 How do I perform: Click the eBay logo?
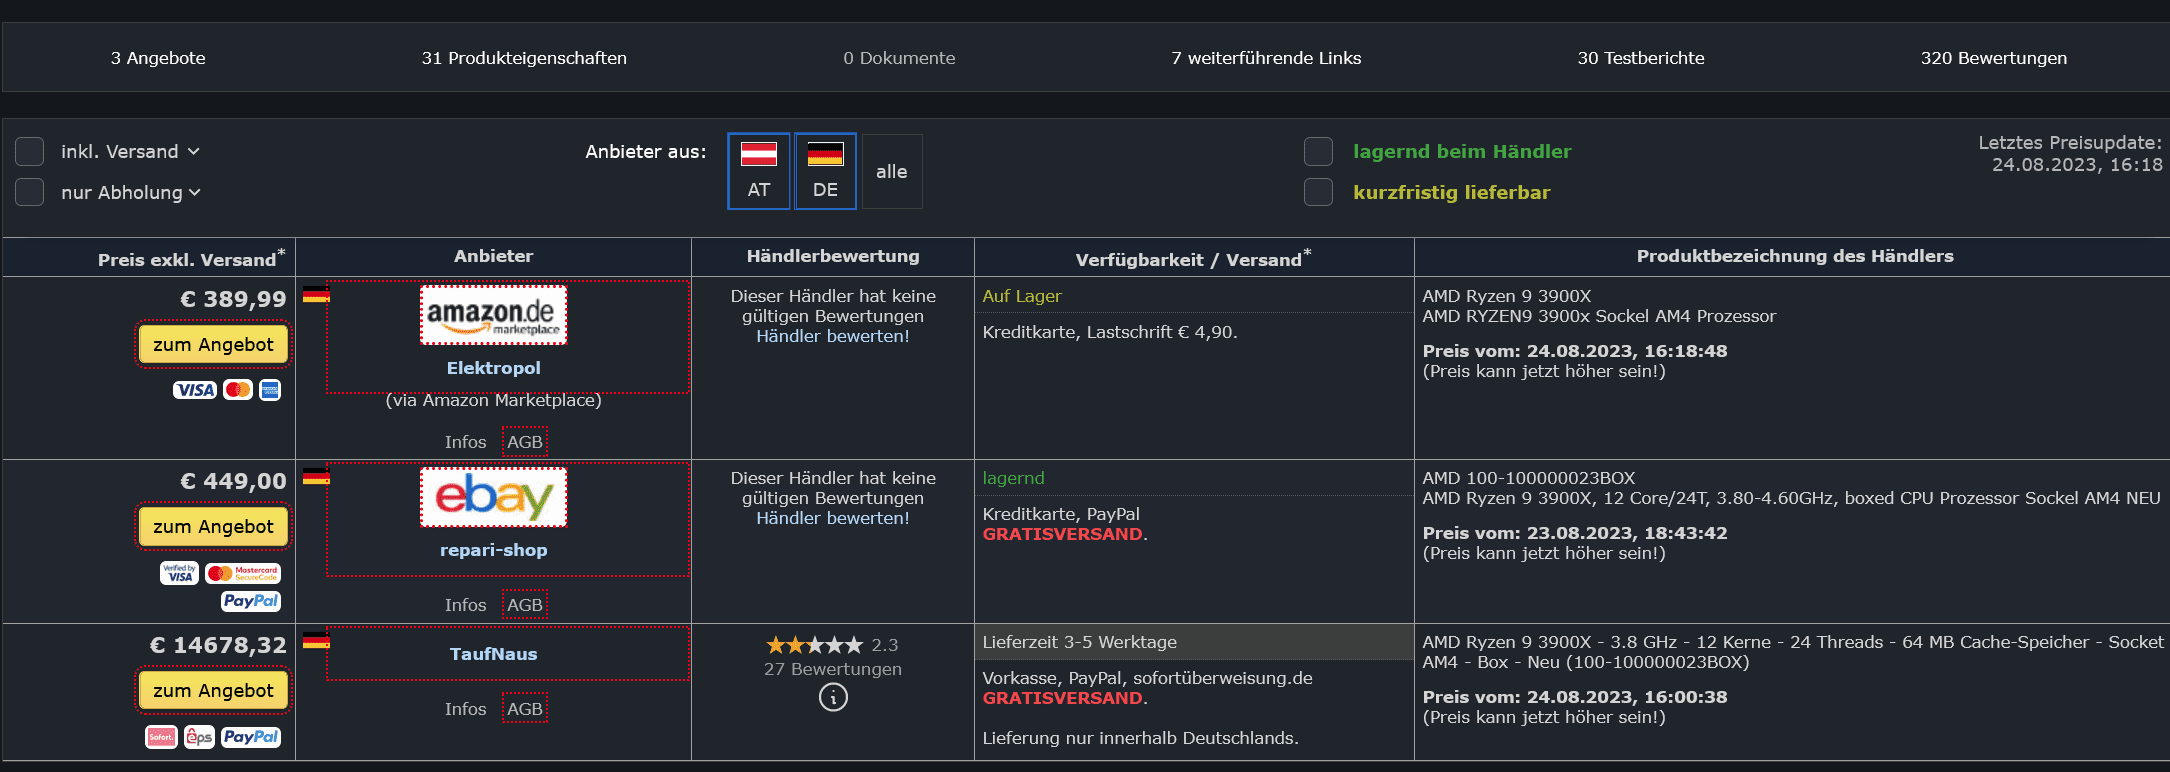click(493, 497)
